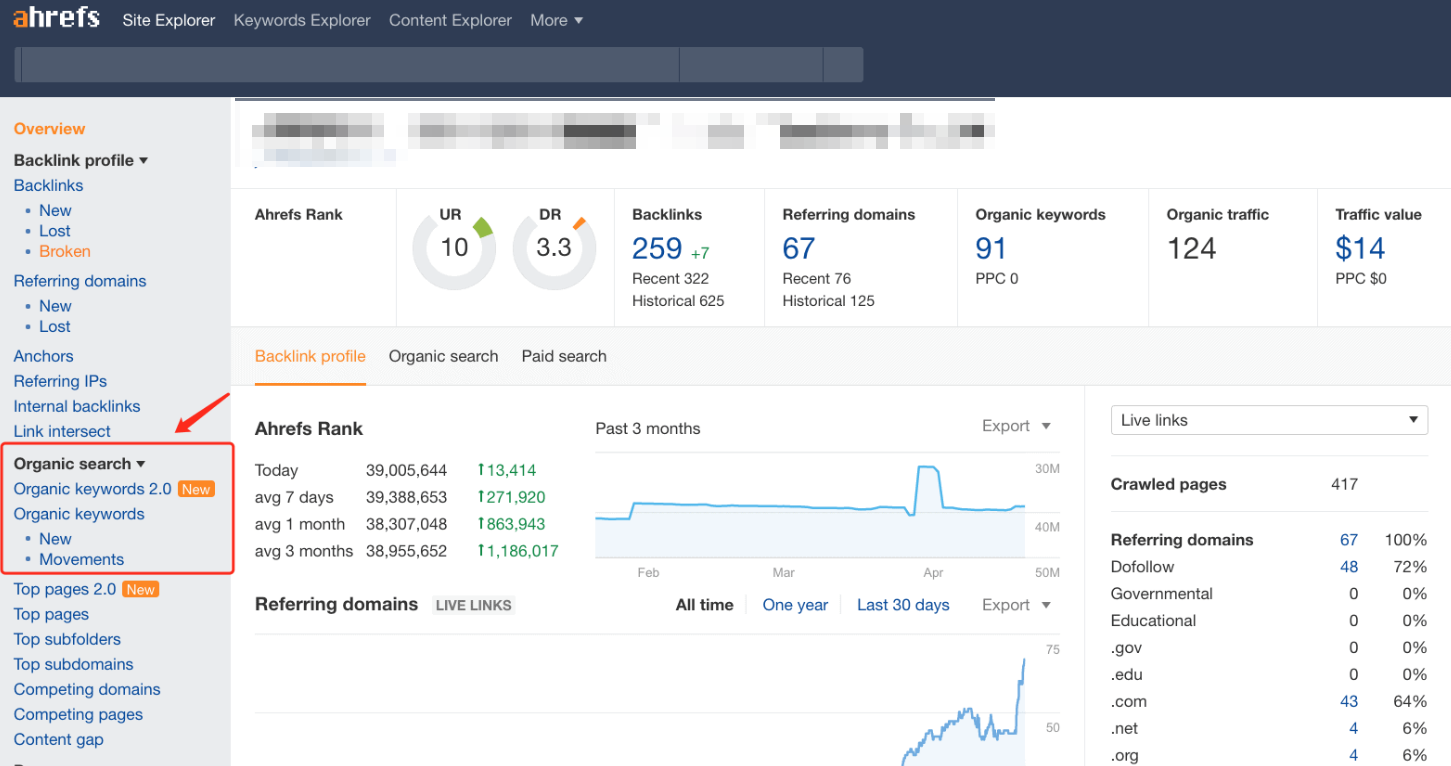Open Broken backlinks in the sidebar
The image size is (1451, 766).
(x=65, y=251)
